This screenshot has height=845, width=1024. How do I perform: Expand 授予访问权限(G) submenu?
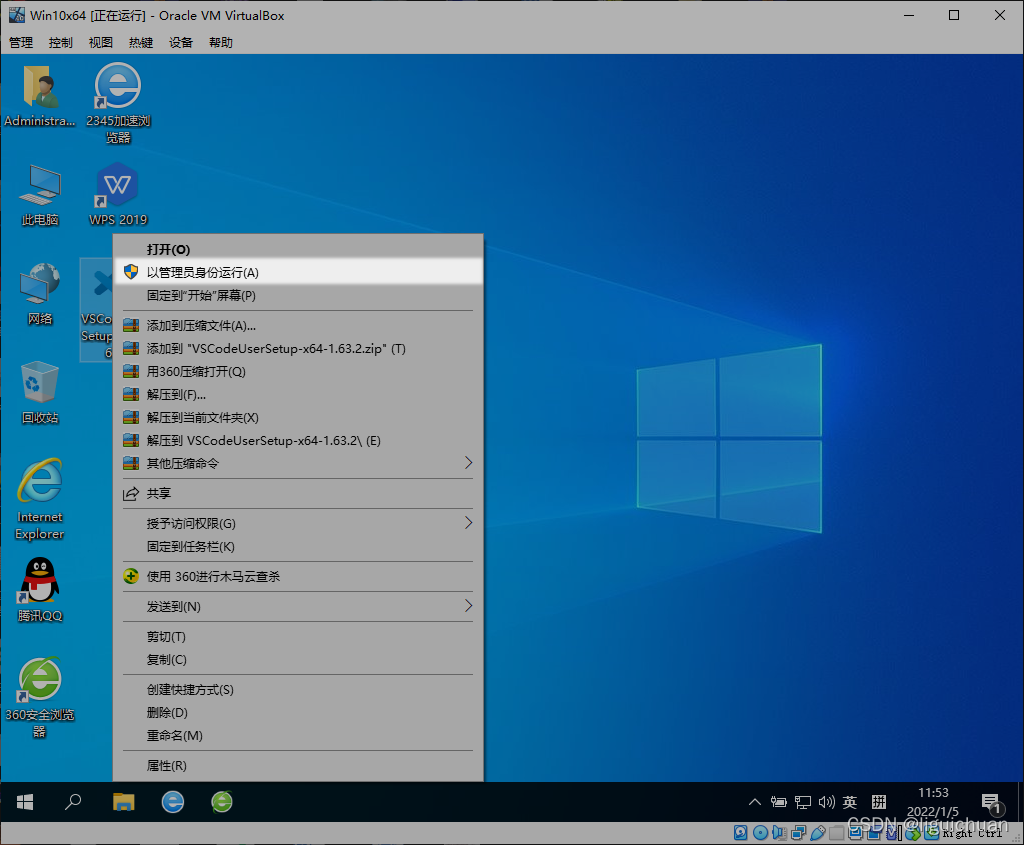(x=298, y=523)
